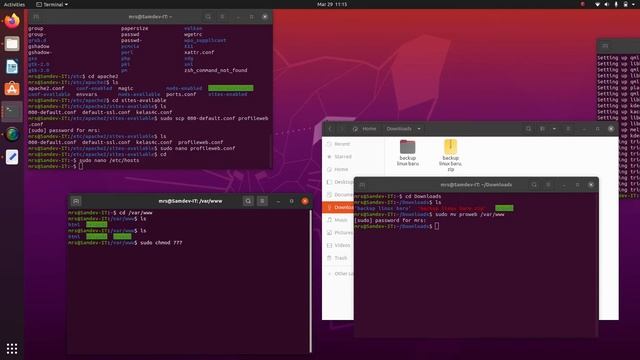The image size is (640, 360).
Task: Click 'apache2.conf' in top terminal
Action: coord(46,88)
